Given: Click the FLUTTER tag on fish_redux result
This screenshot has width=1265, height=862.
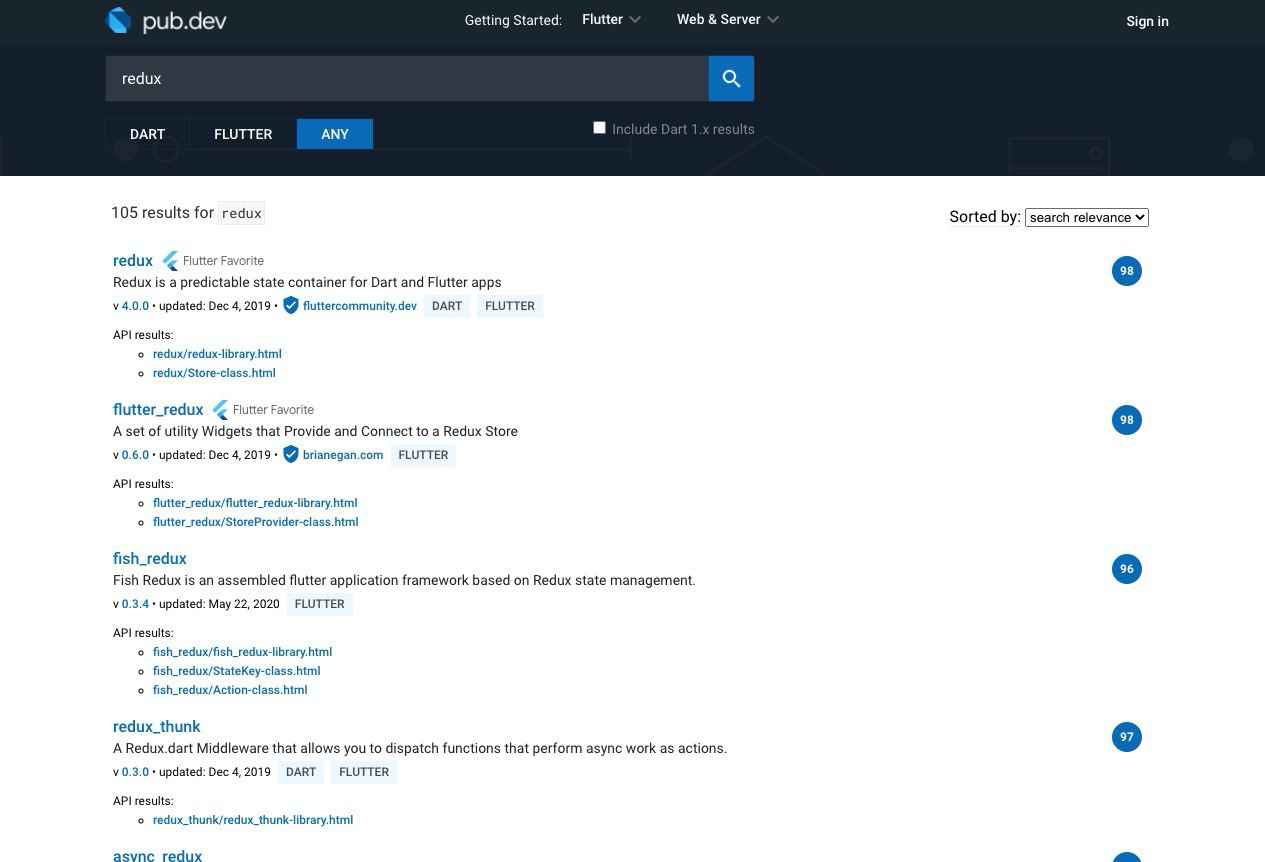Looking at the screenshot, I should pyautogui.click(x=320, y=604).
